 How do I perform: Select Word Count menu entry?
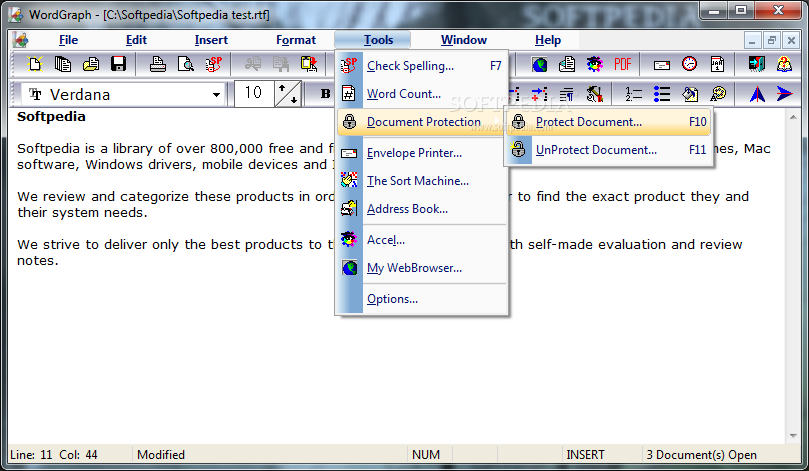(x=422, y=94)
